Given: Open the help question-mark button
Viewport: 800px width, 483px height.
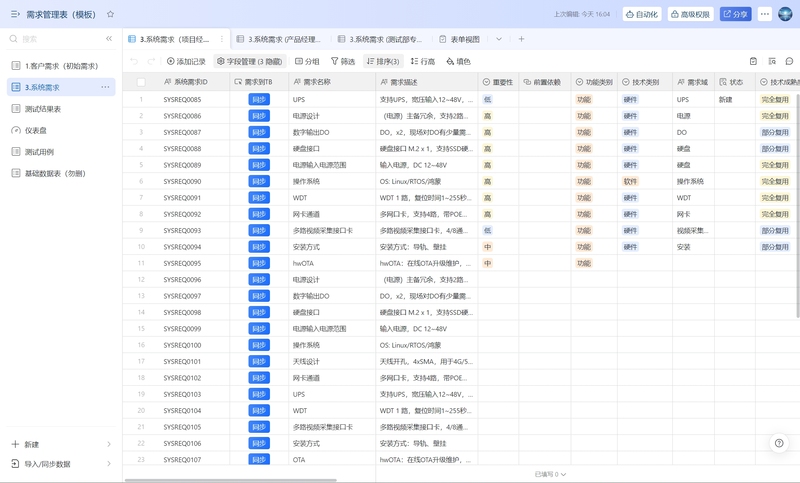Looking at the screenshot, I should (x=779, y=443).
